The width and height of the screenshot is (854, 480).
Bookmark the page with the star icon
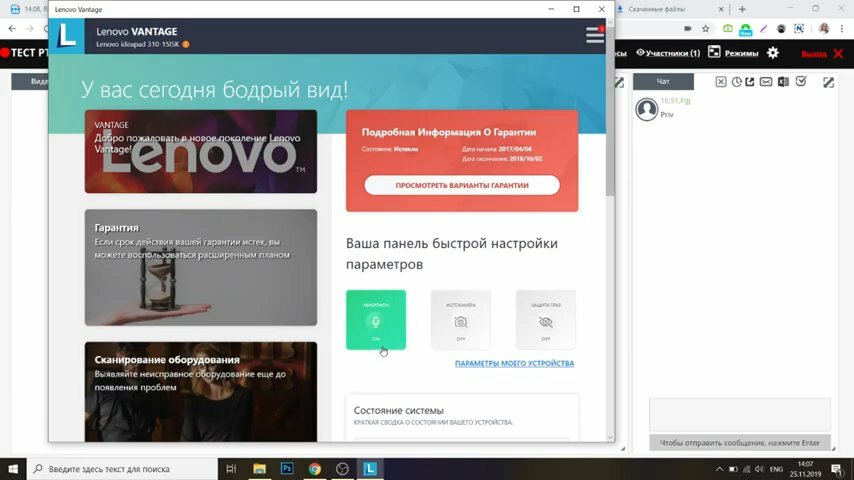pos(705,29)
